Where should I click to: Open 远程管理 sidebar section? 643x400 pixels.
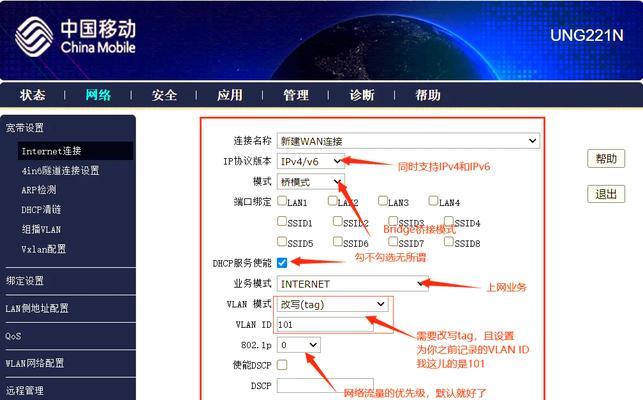tap(25, 390)
